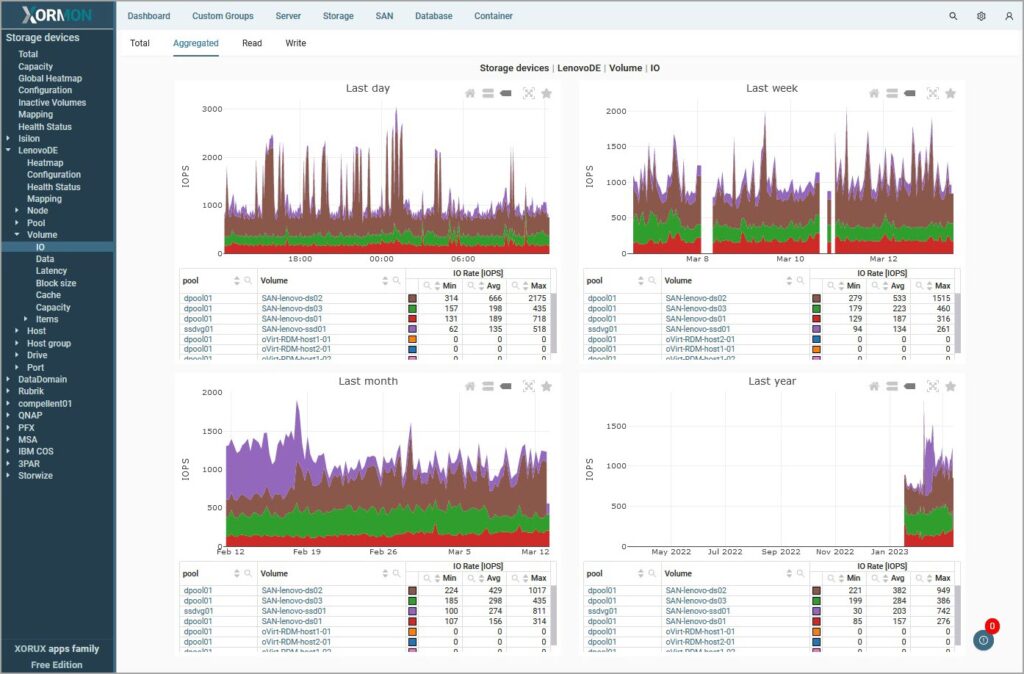Expand the Last year chart to fullscreen
Screen dimensions: 1024x674
point(932,385)
